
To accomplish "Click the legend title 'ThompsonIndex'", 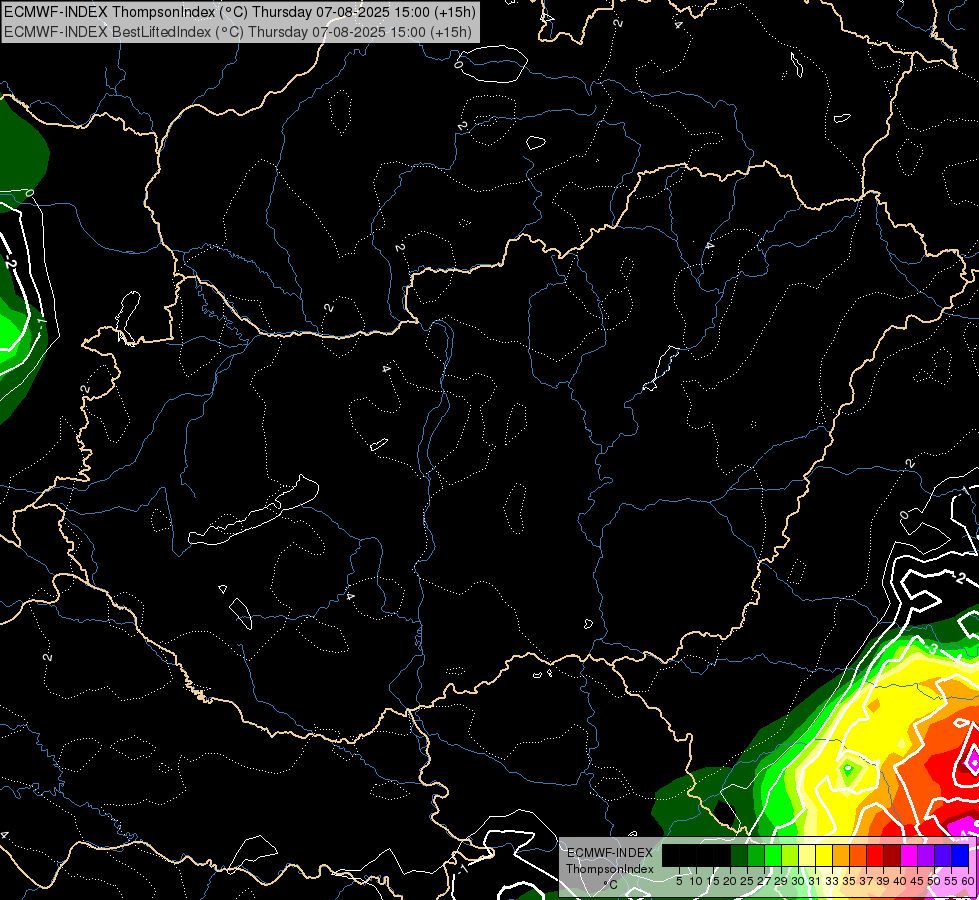I will [x=610, y=869].
